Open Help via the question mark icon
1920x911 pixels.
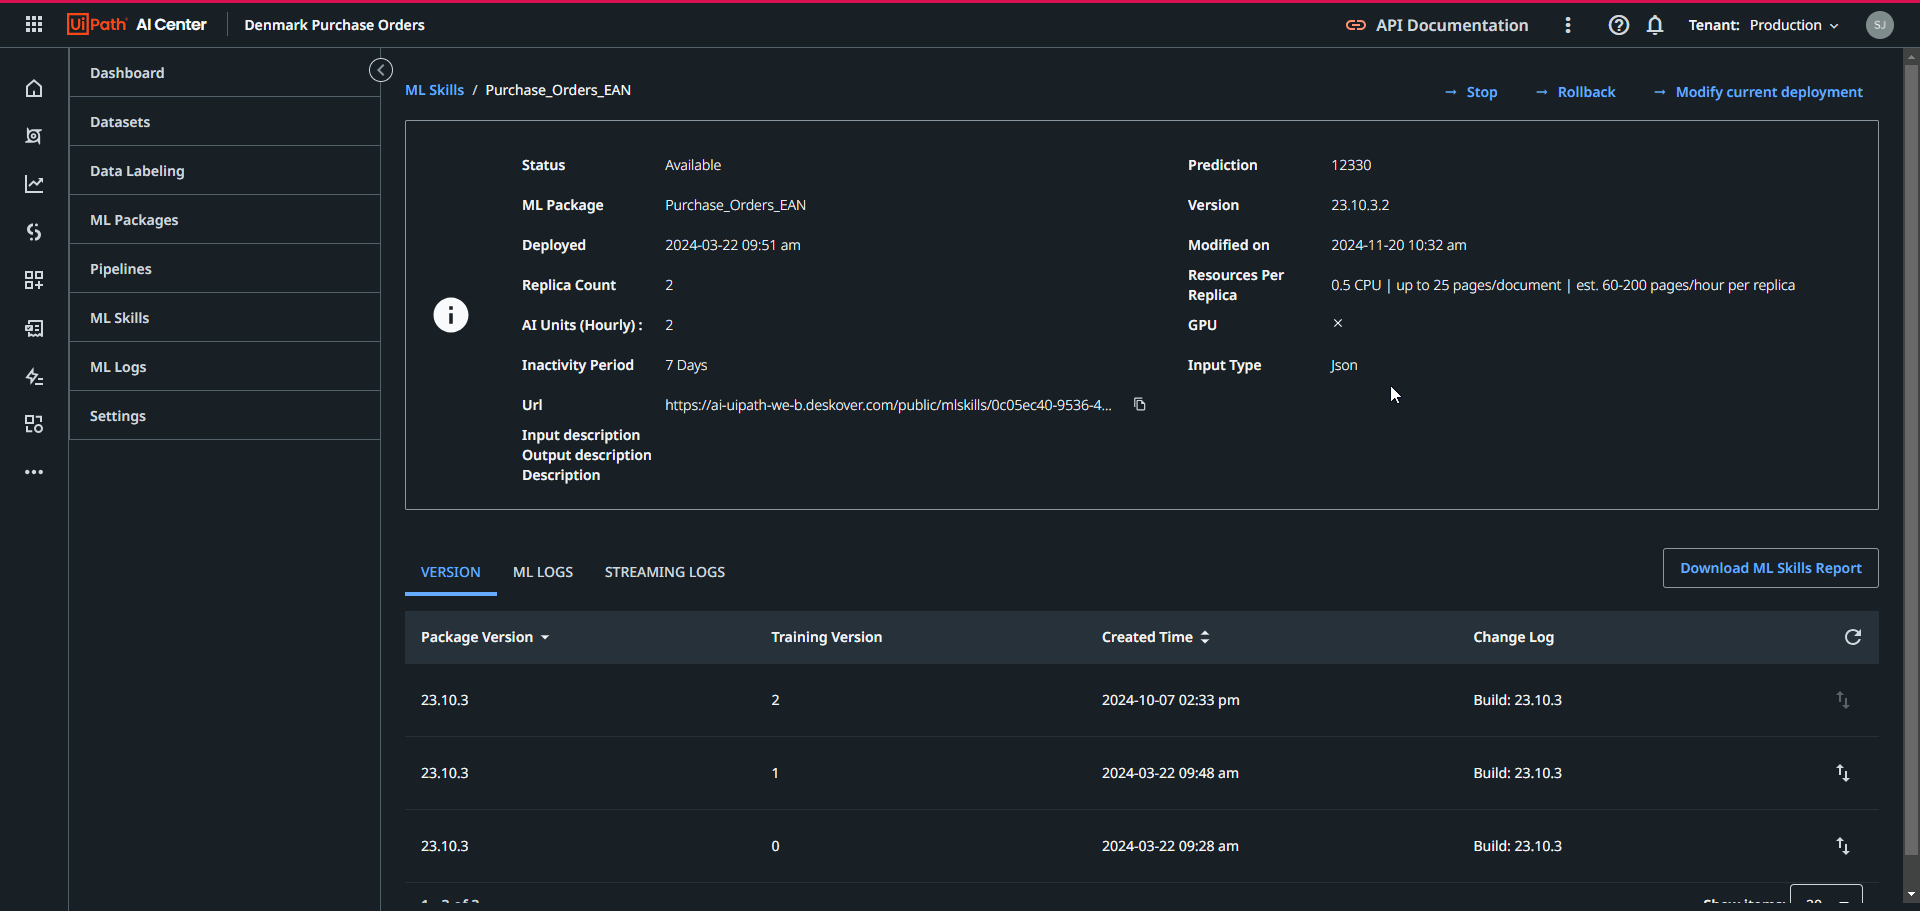pos(1618,25)
